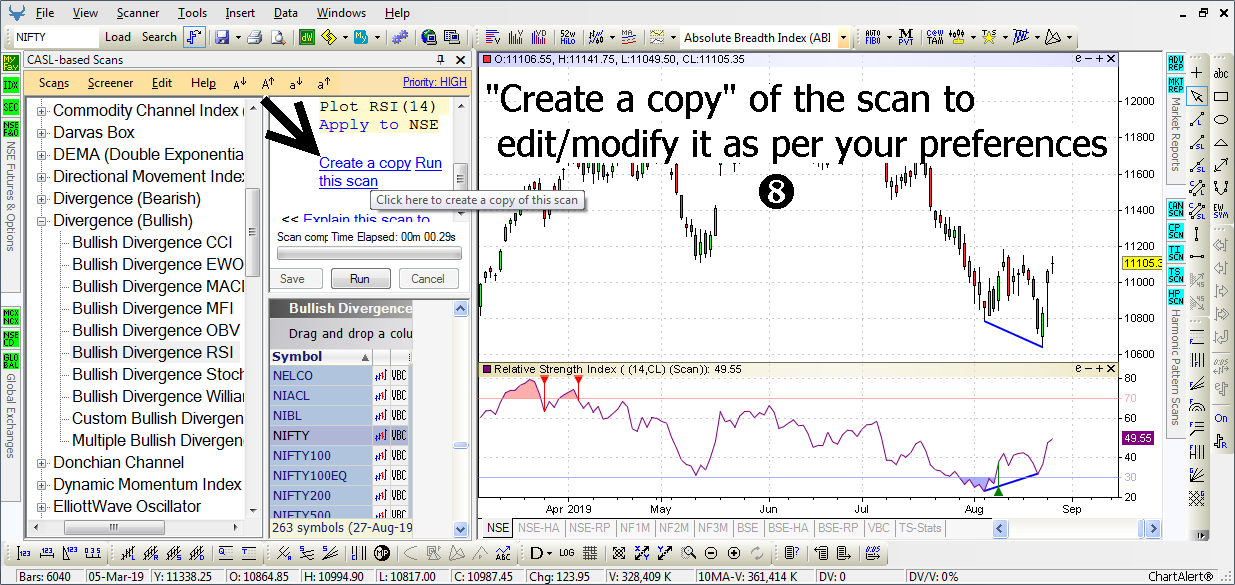Click the red color square in chart header

486,59
